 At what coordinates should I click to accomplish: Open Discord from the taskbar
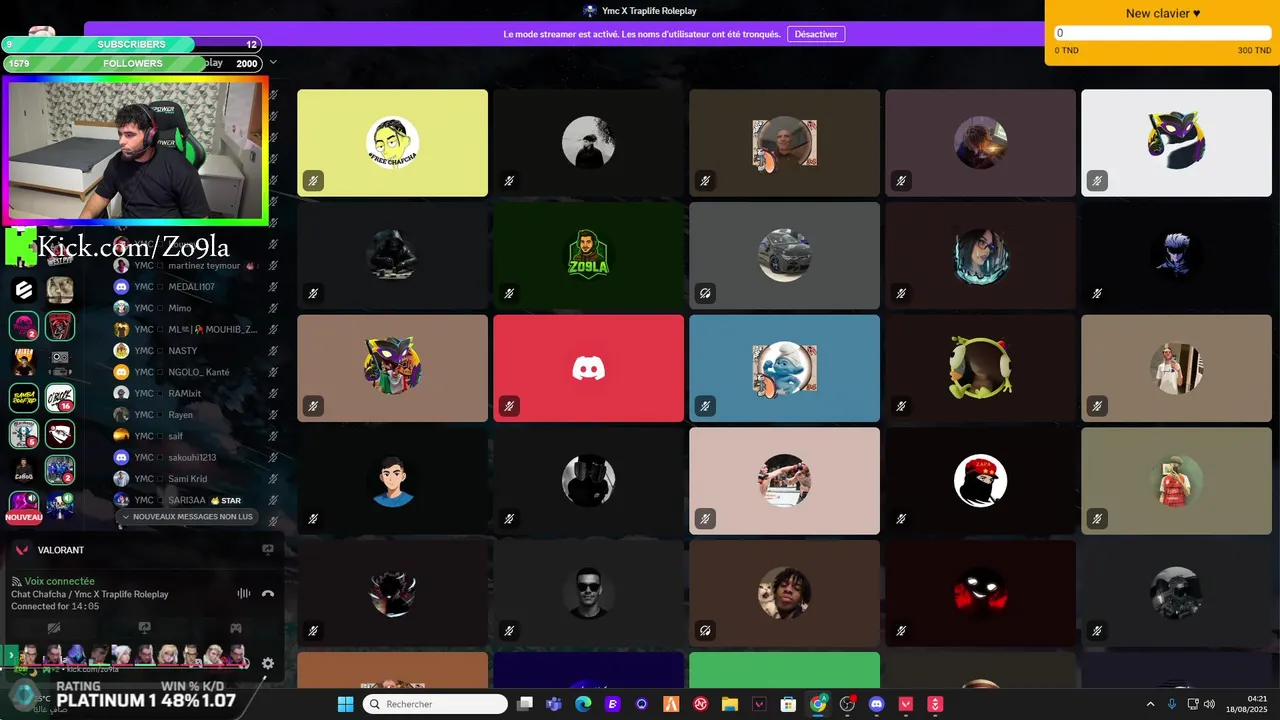[x=877, y=704]
